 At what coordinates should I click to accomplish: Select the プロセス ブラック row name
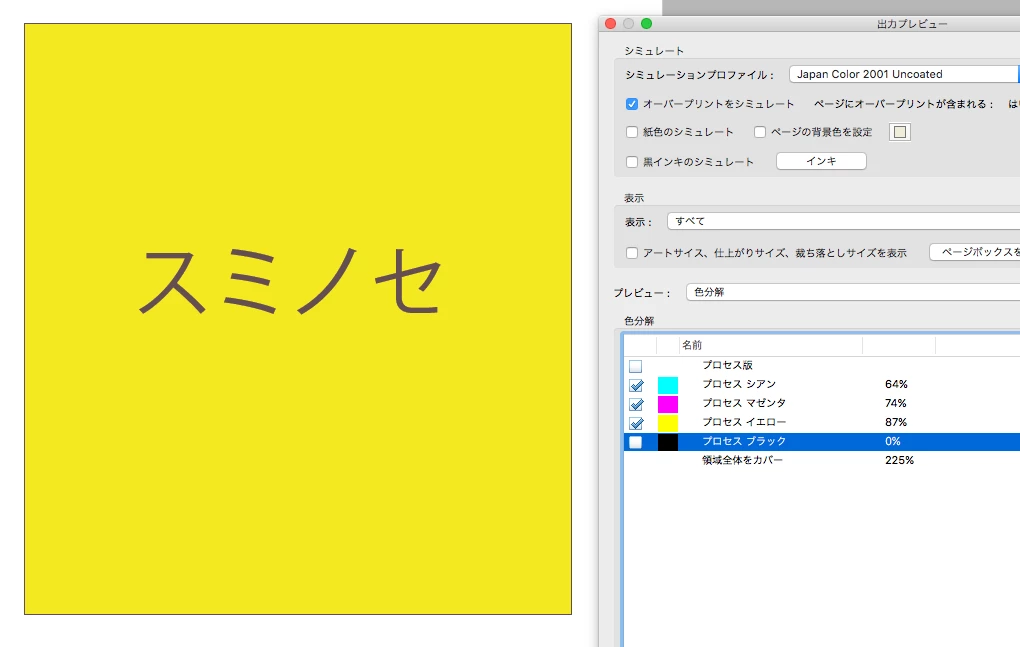coord(744,441)
